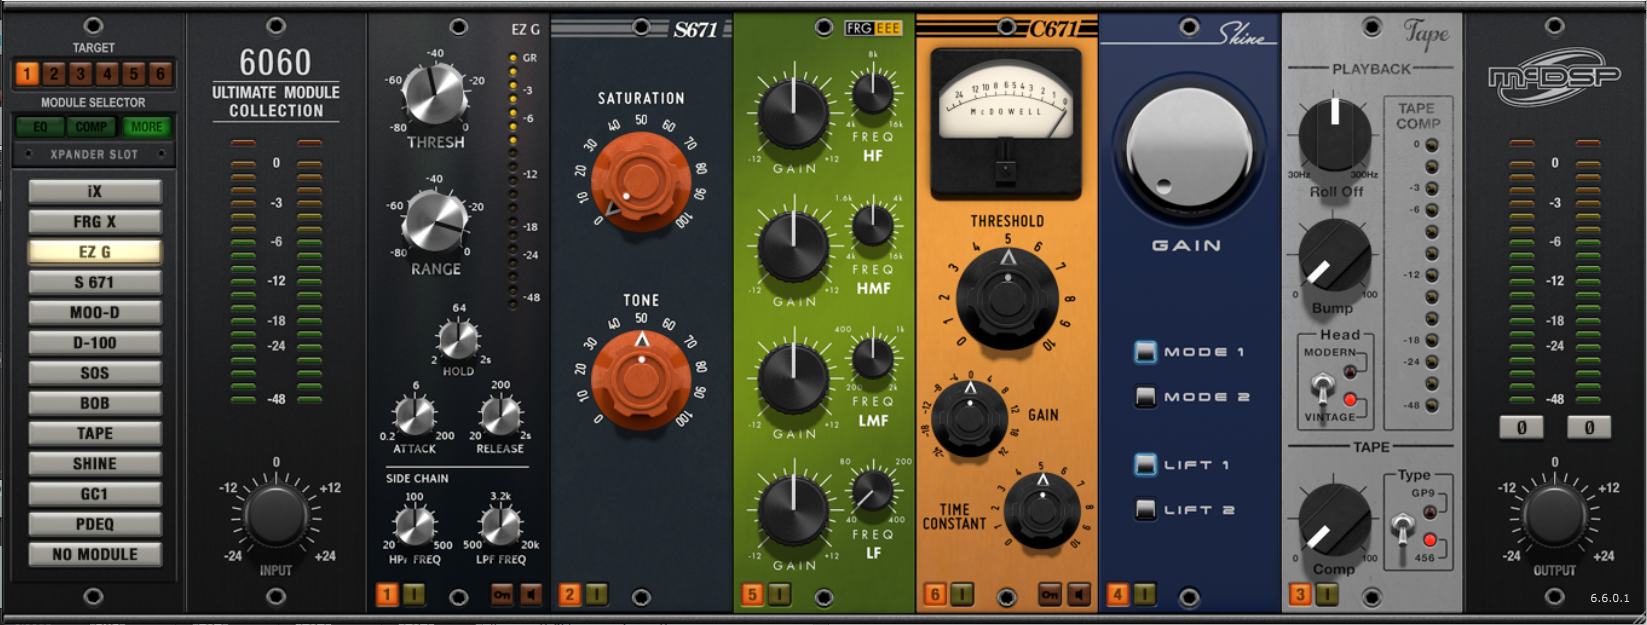The height and width of the screenshot is (625, 1647).
Task: Click slot number 2 under S671 module
Action: pyautogui.click(x=569, y=595)
